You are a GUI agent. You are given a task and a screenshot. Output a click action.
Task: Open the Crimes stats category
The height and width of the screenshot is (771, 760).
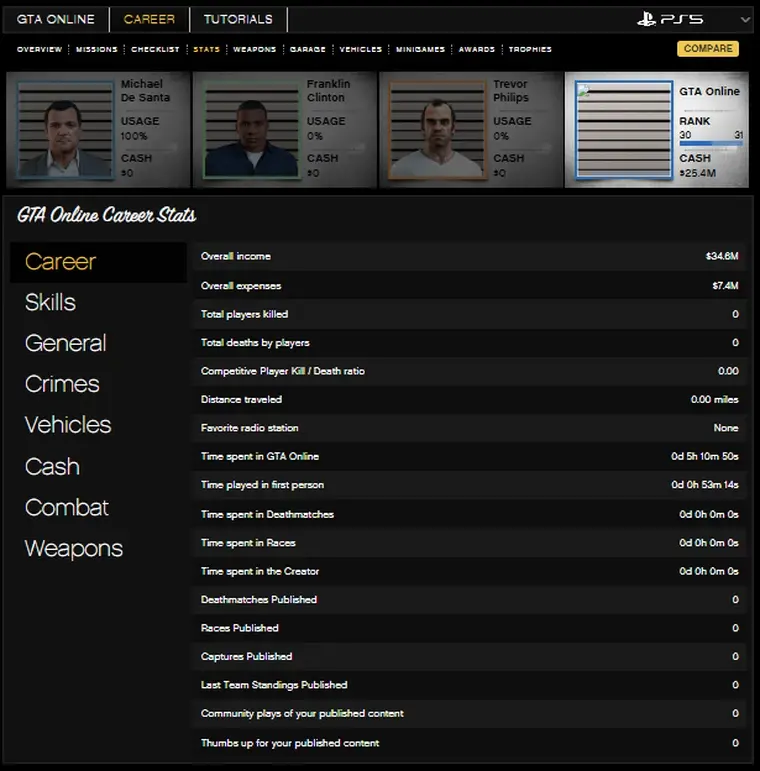point(62,384)
